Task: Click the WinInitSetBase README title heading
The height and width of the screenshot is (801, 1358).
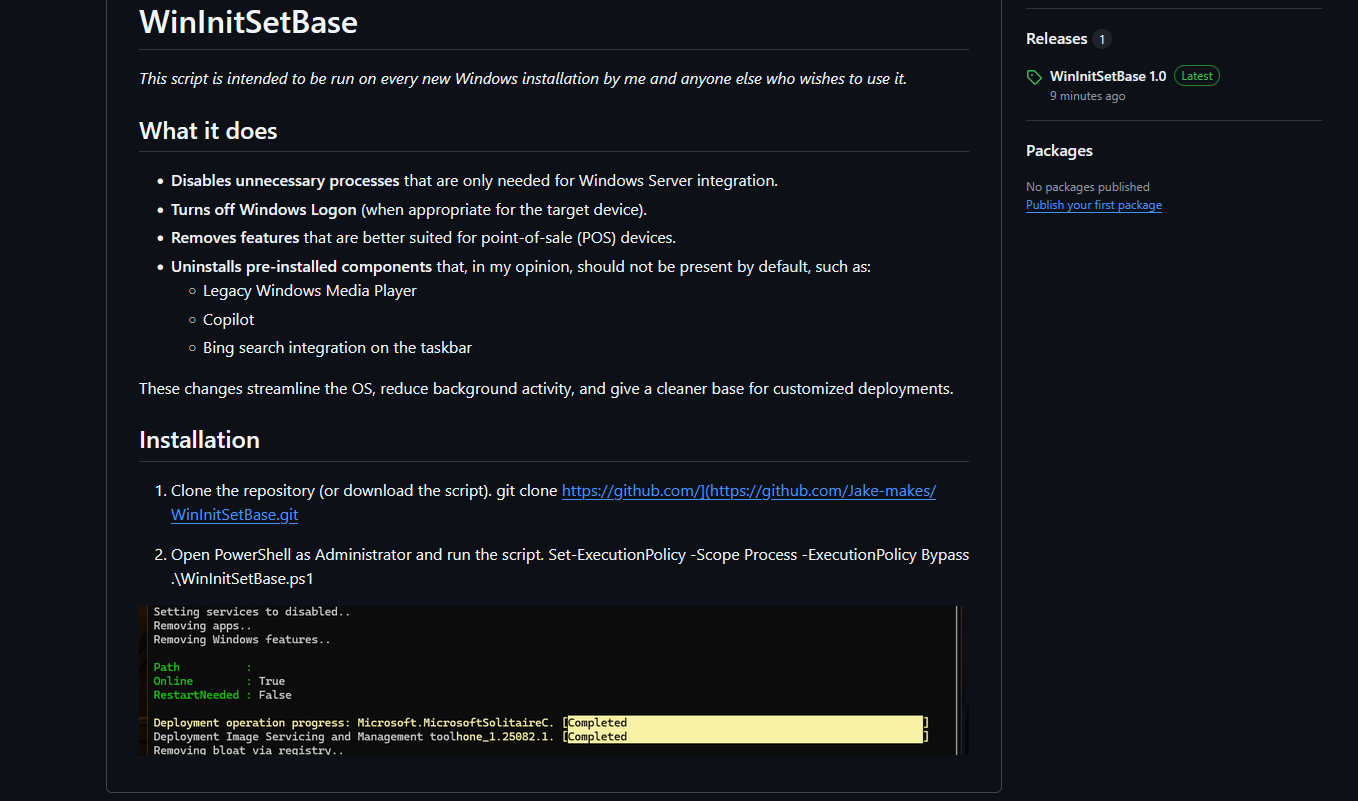Action: click(248, 22)
